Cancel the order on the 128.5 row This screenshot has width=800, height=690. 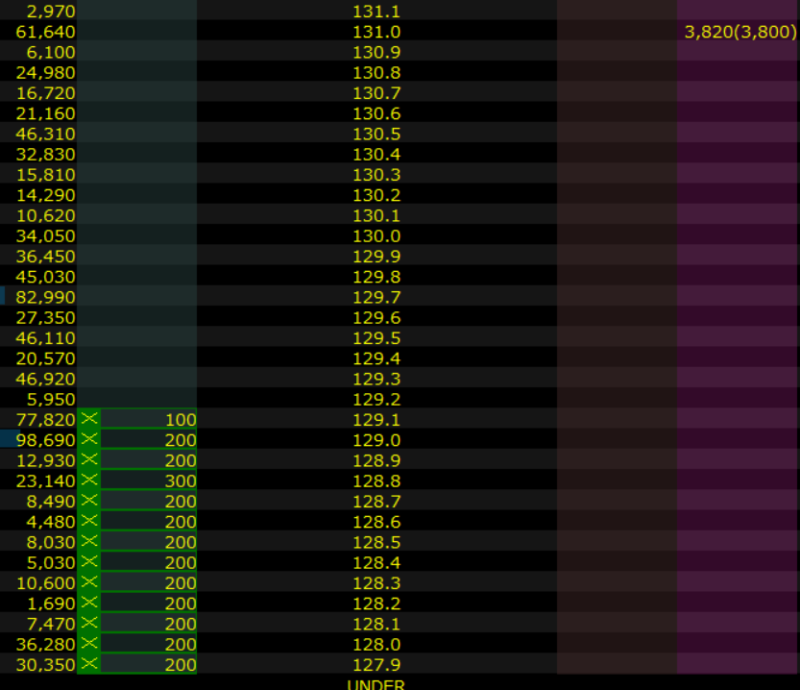[x=90, y=542]
